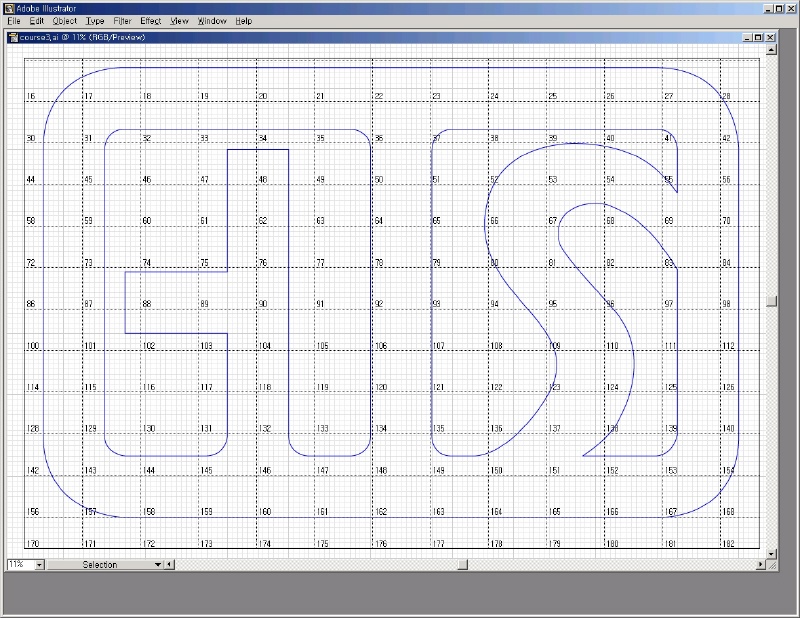Click the Adobe Illustrator title bar icon
800x618 pixels.
(x=9, y=8)
